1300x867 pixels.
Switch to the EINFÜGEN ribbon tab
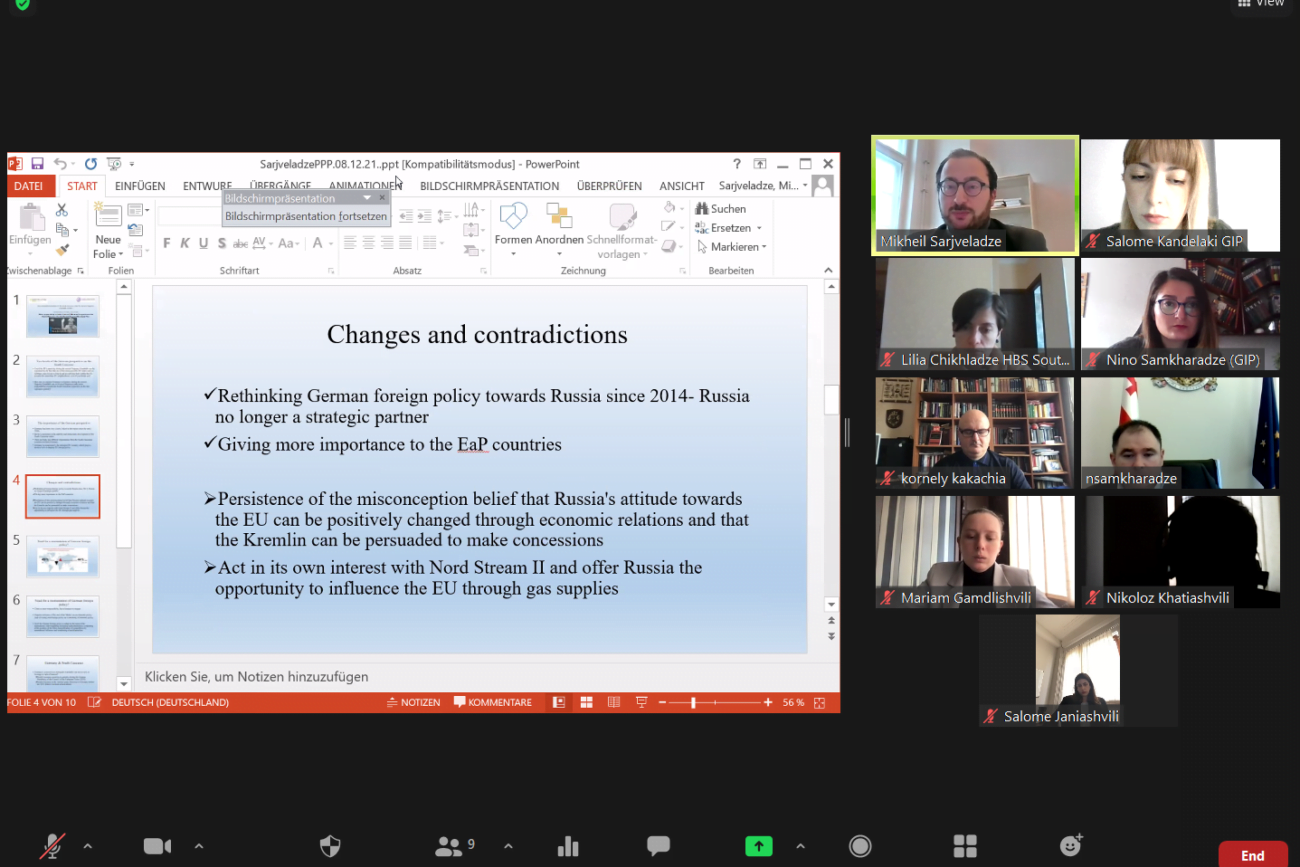click(140, 186)
